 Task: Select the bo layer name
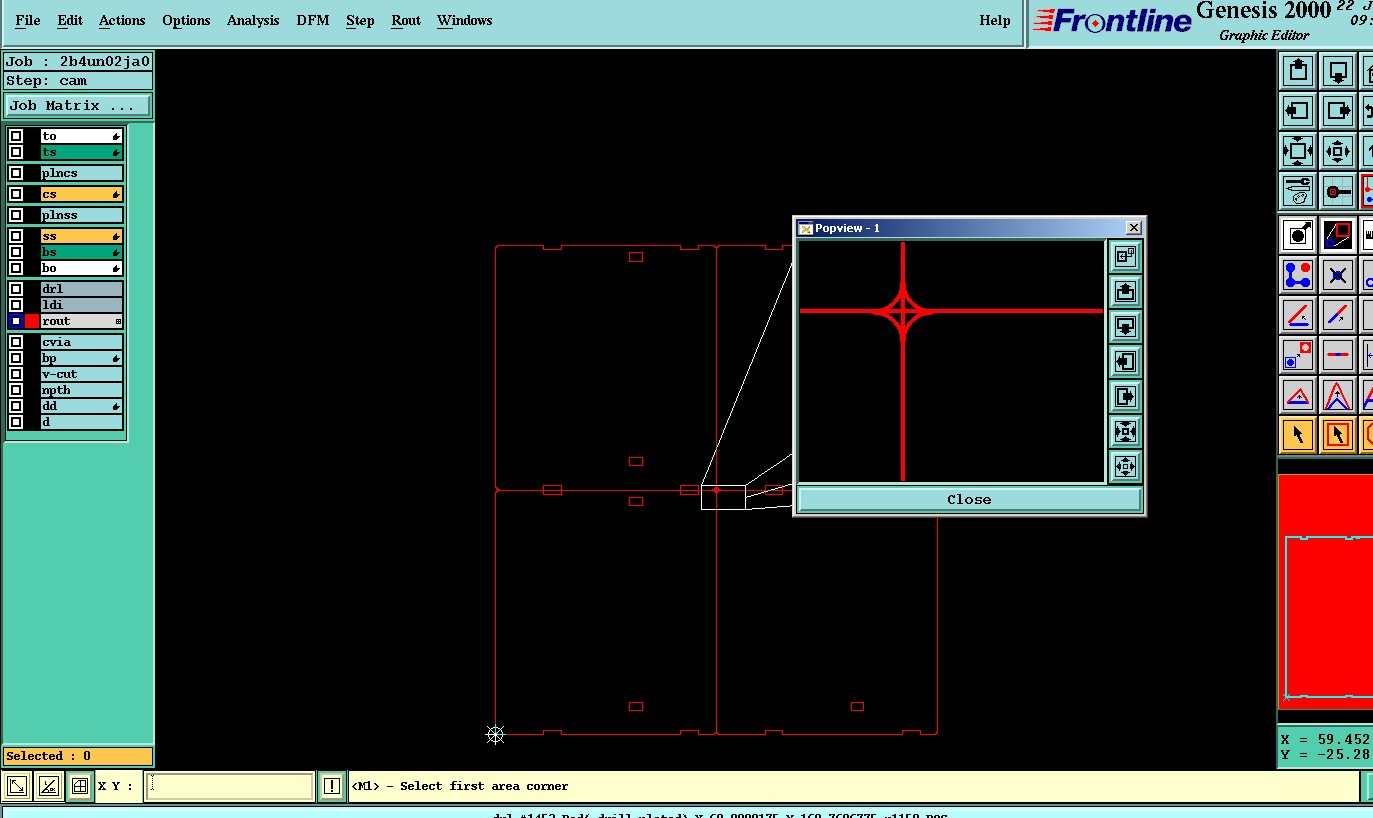pos(81,268)
